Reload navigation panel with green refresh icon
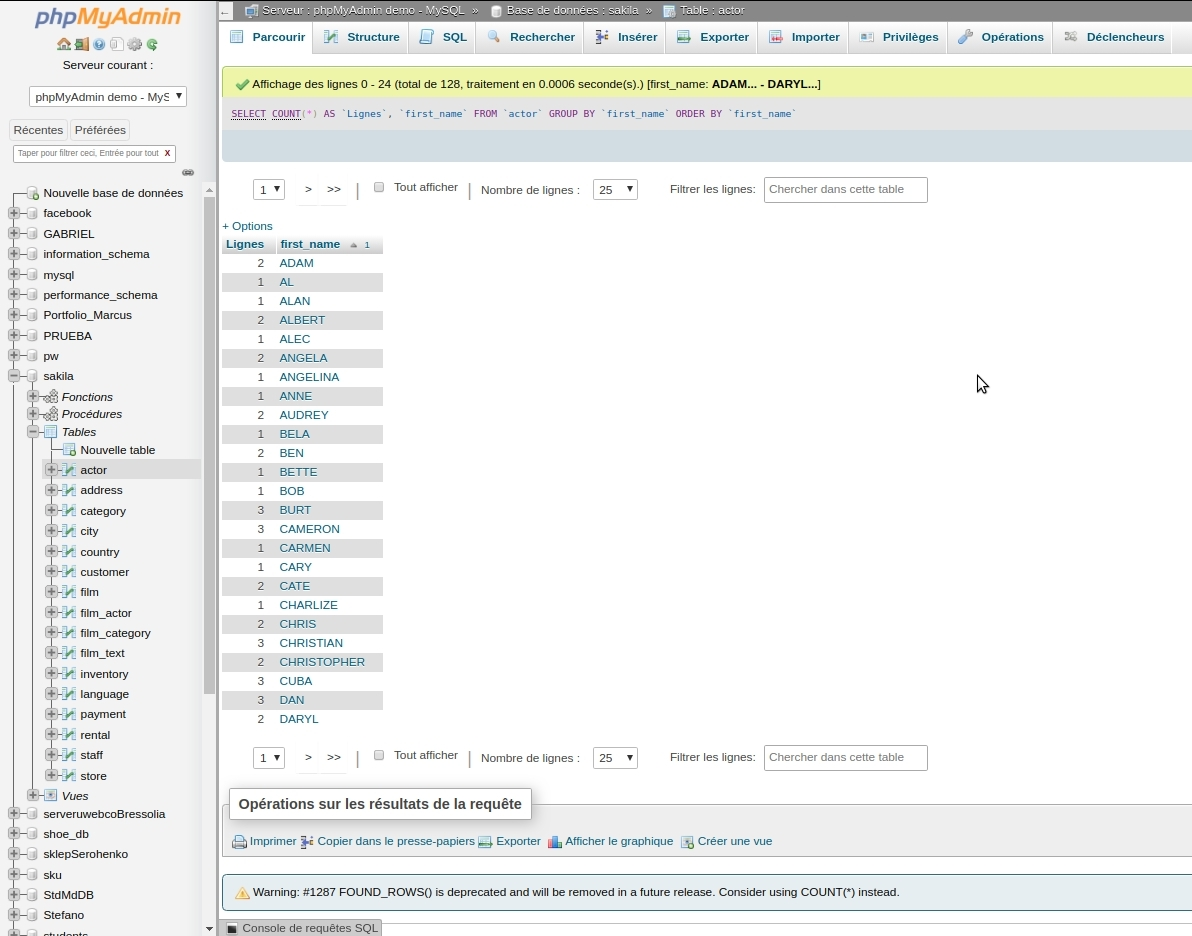Screen dimensions: 1192x936 point(152,44)
